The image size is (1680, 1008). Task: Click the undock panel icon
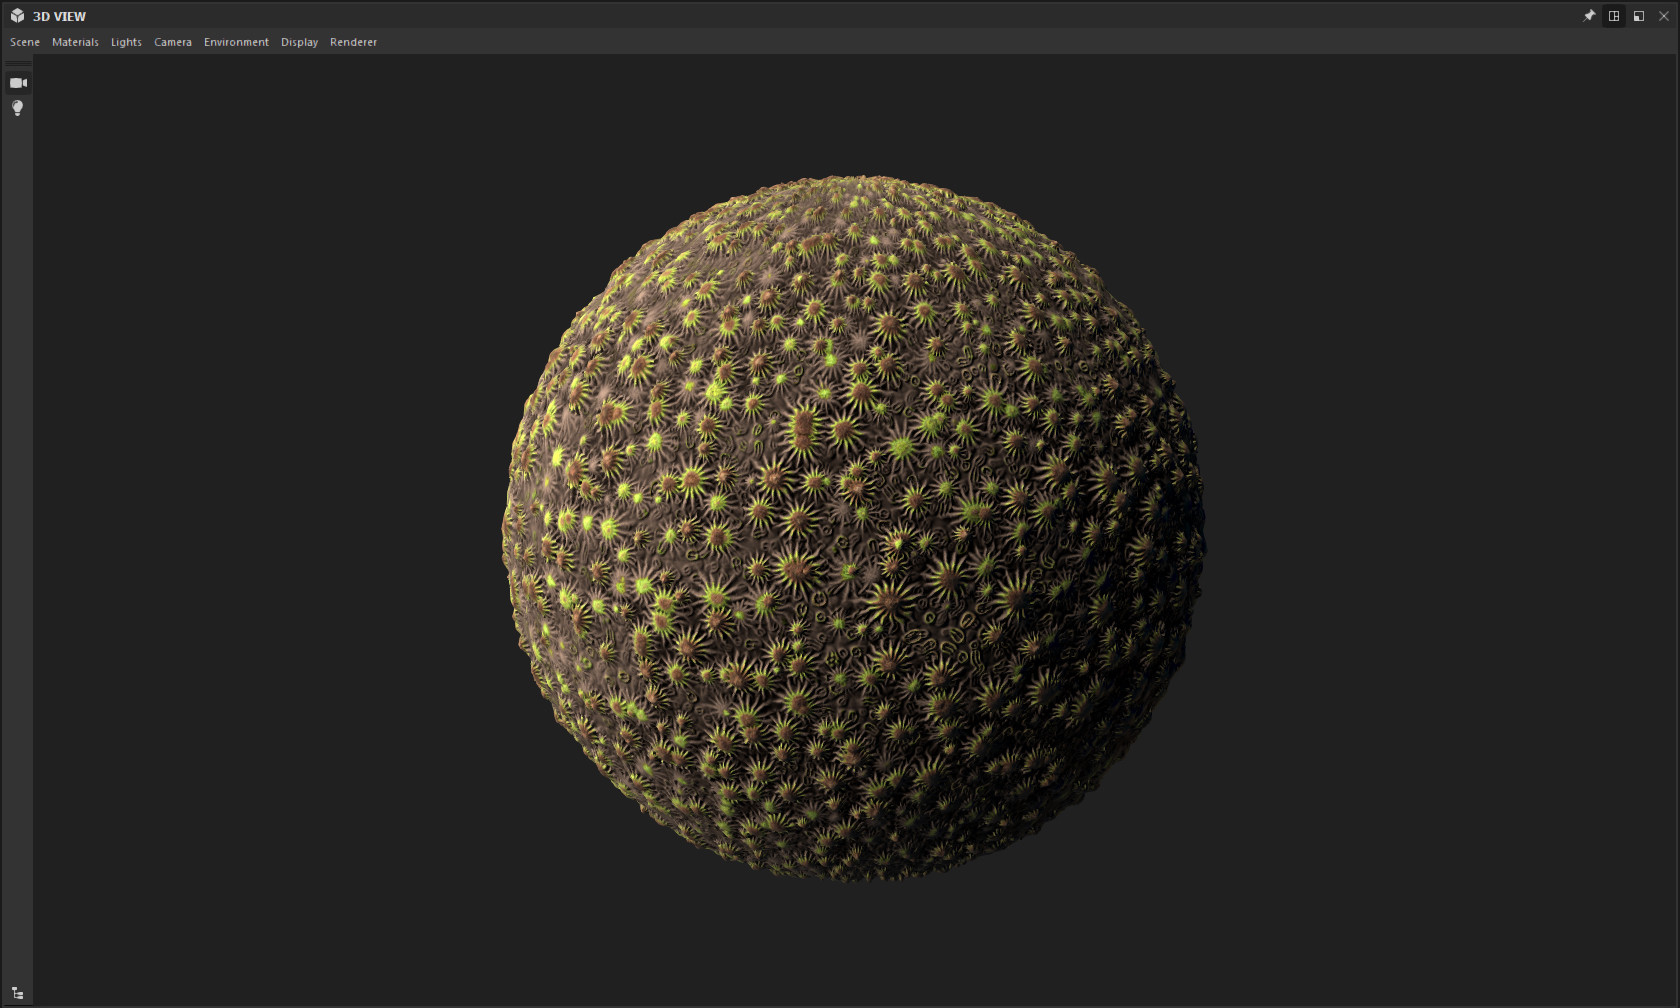[1638, 15]
